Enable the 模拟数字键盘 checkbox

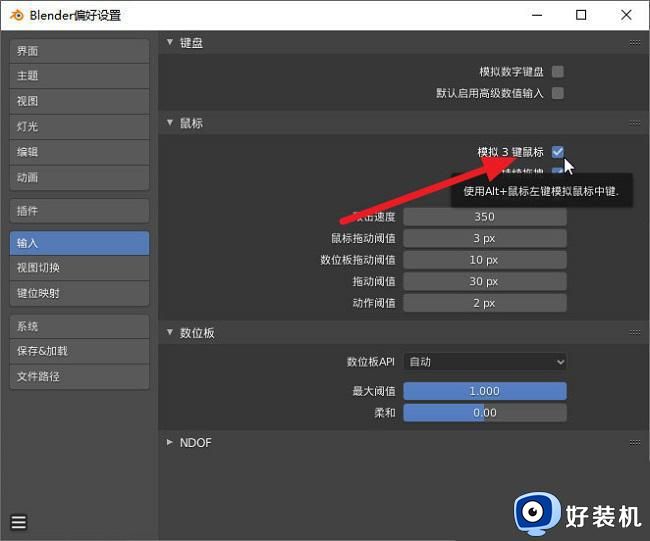coord(558,72)
